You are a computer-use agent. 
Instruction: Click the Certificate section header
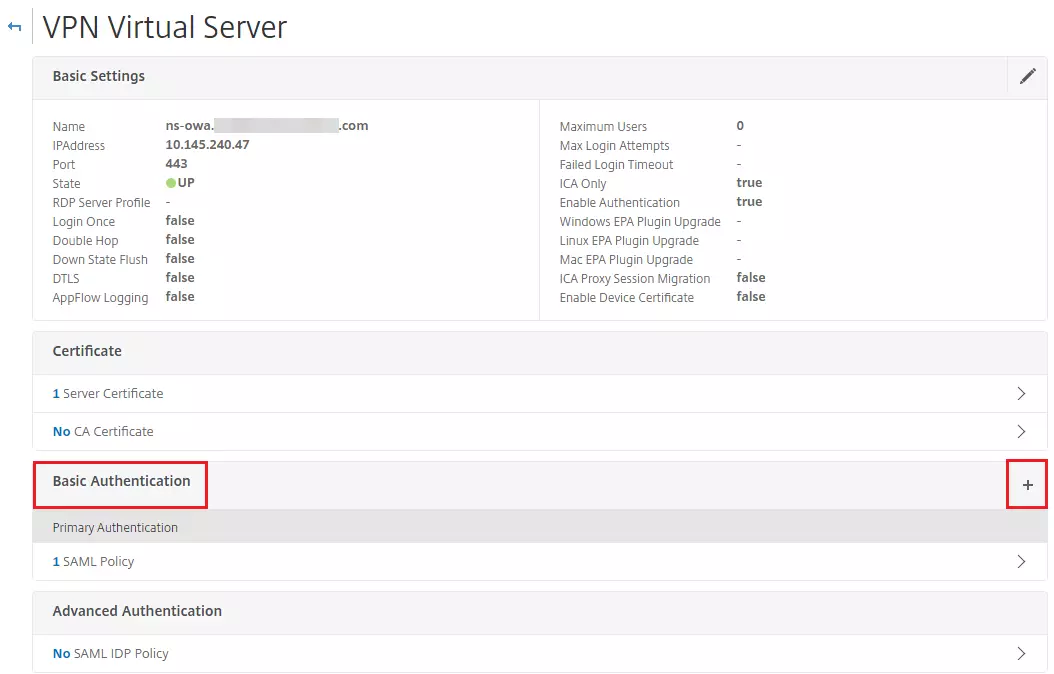[87, 351]
